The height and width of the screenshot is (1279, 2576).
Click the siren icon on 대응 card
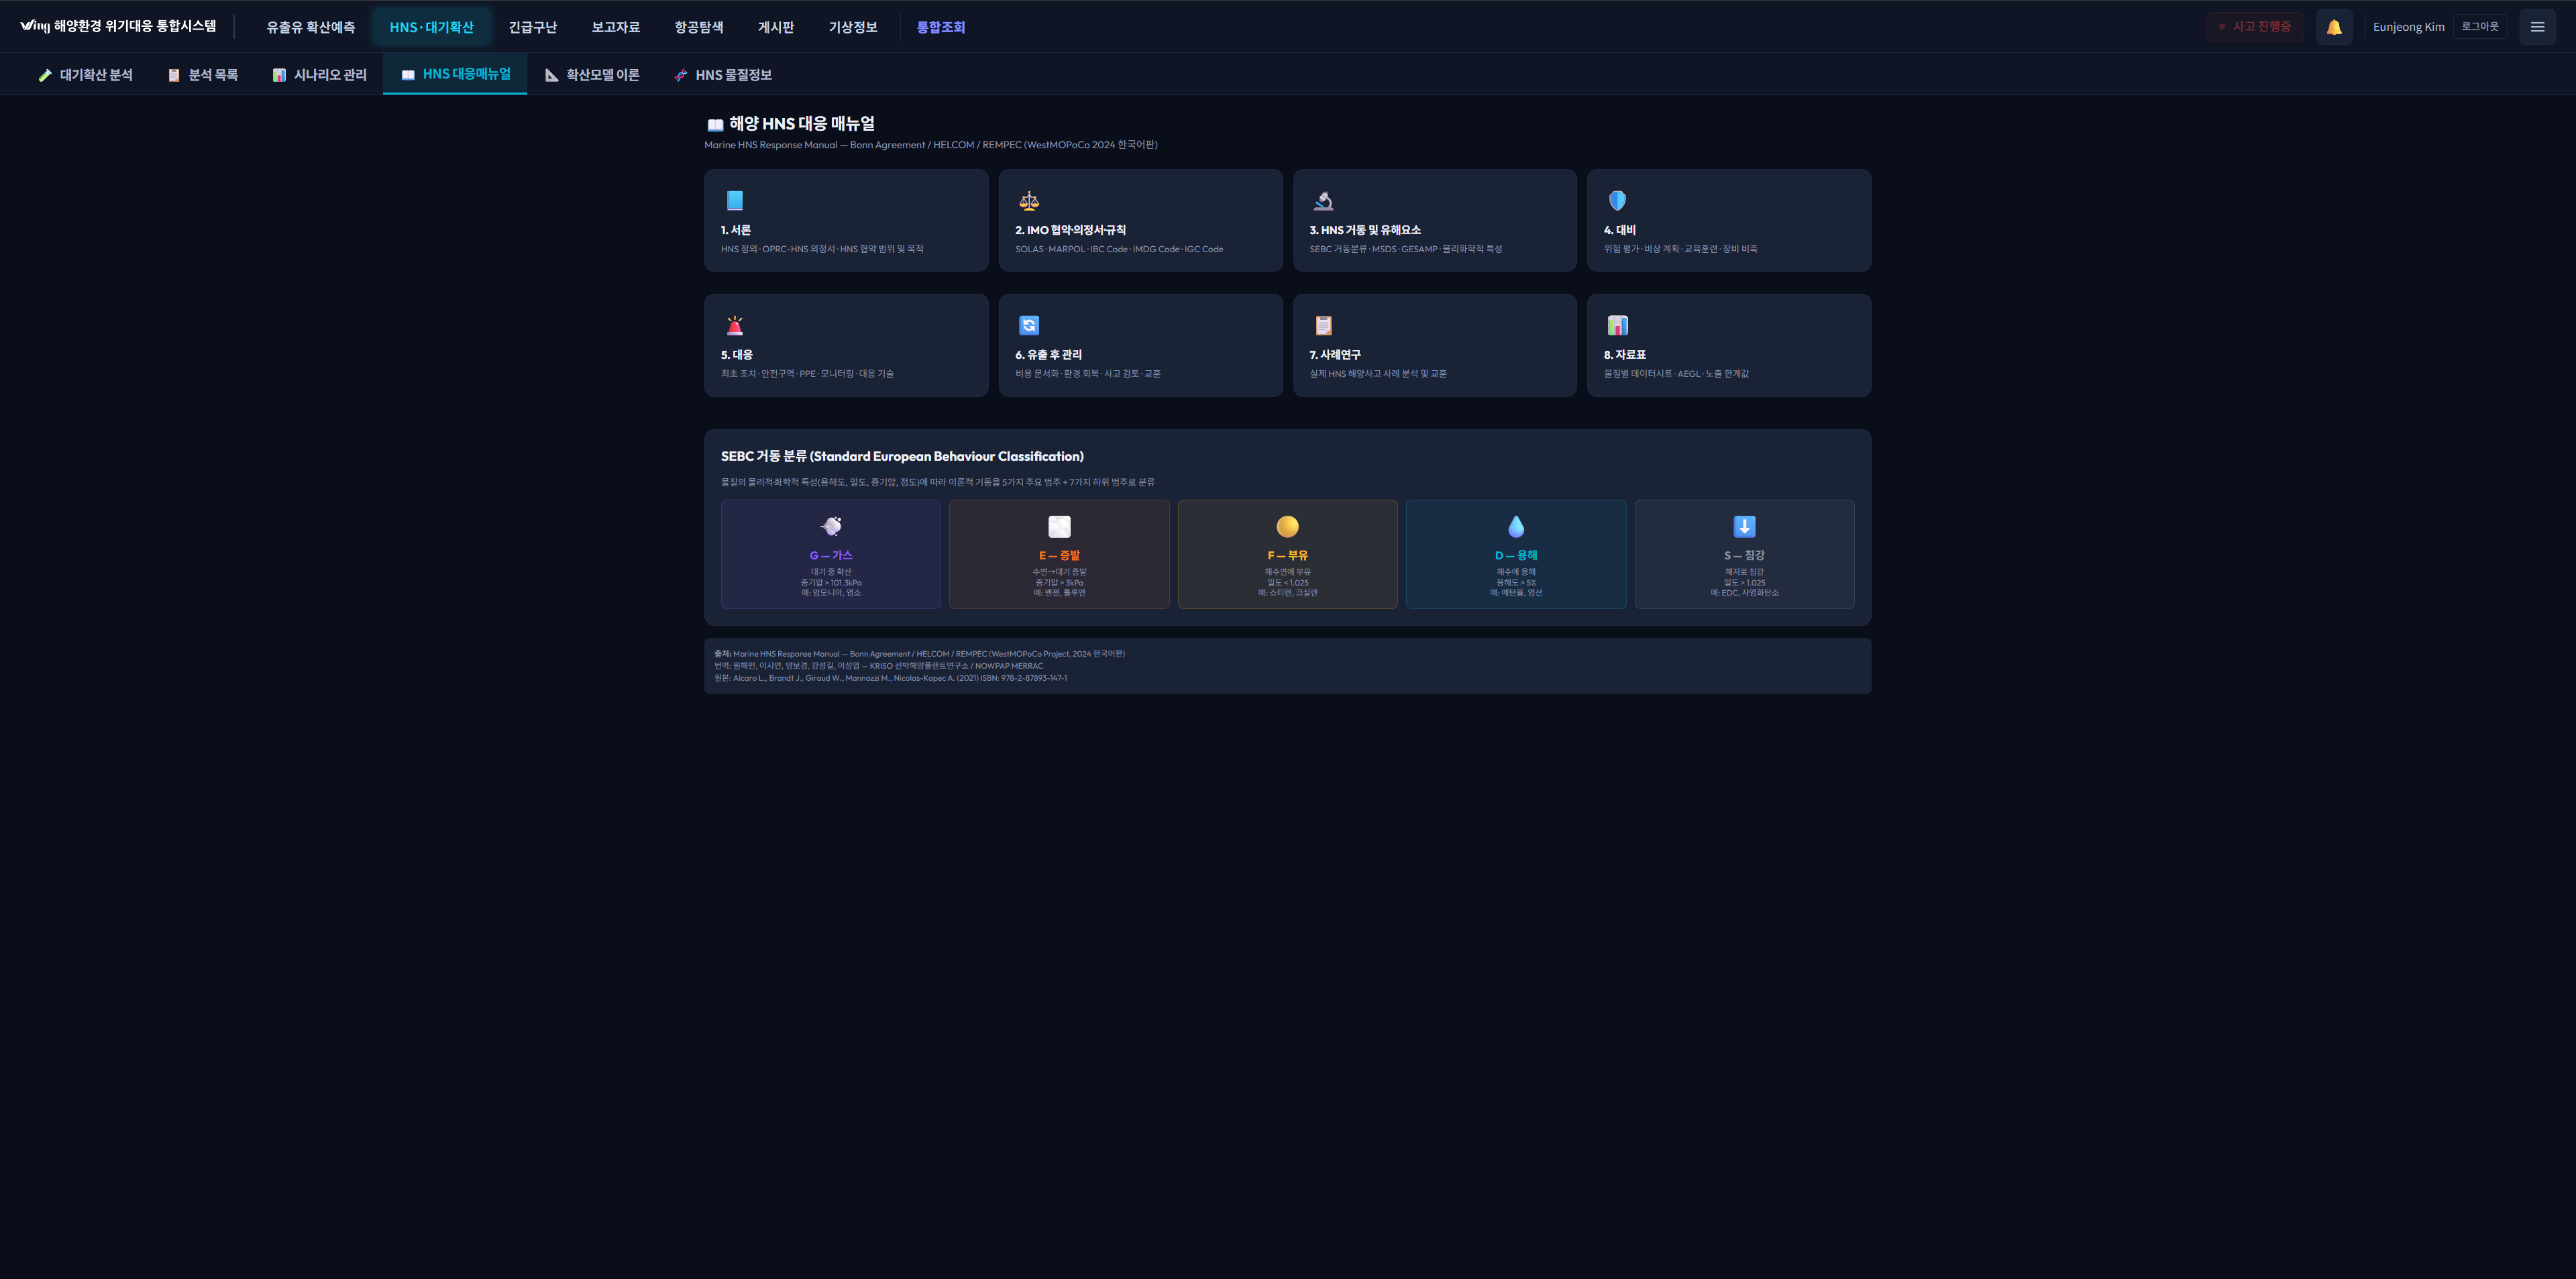click(x=734, y=325)
